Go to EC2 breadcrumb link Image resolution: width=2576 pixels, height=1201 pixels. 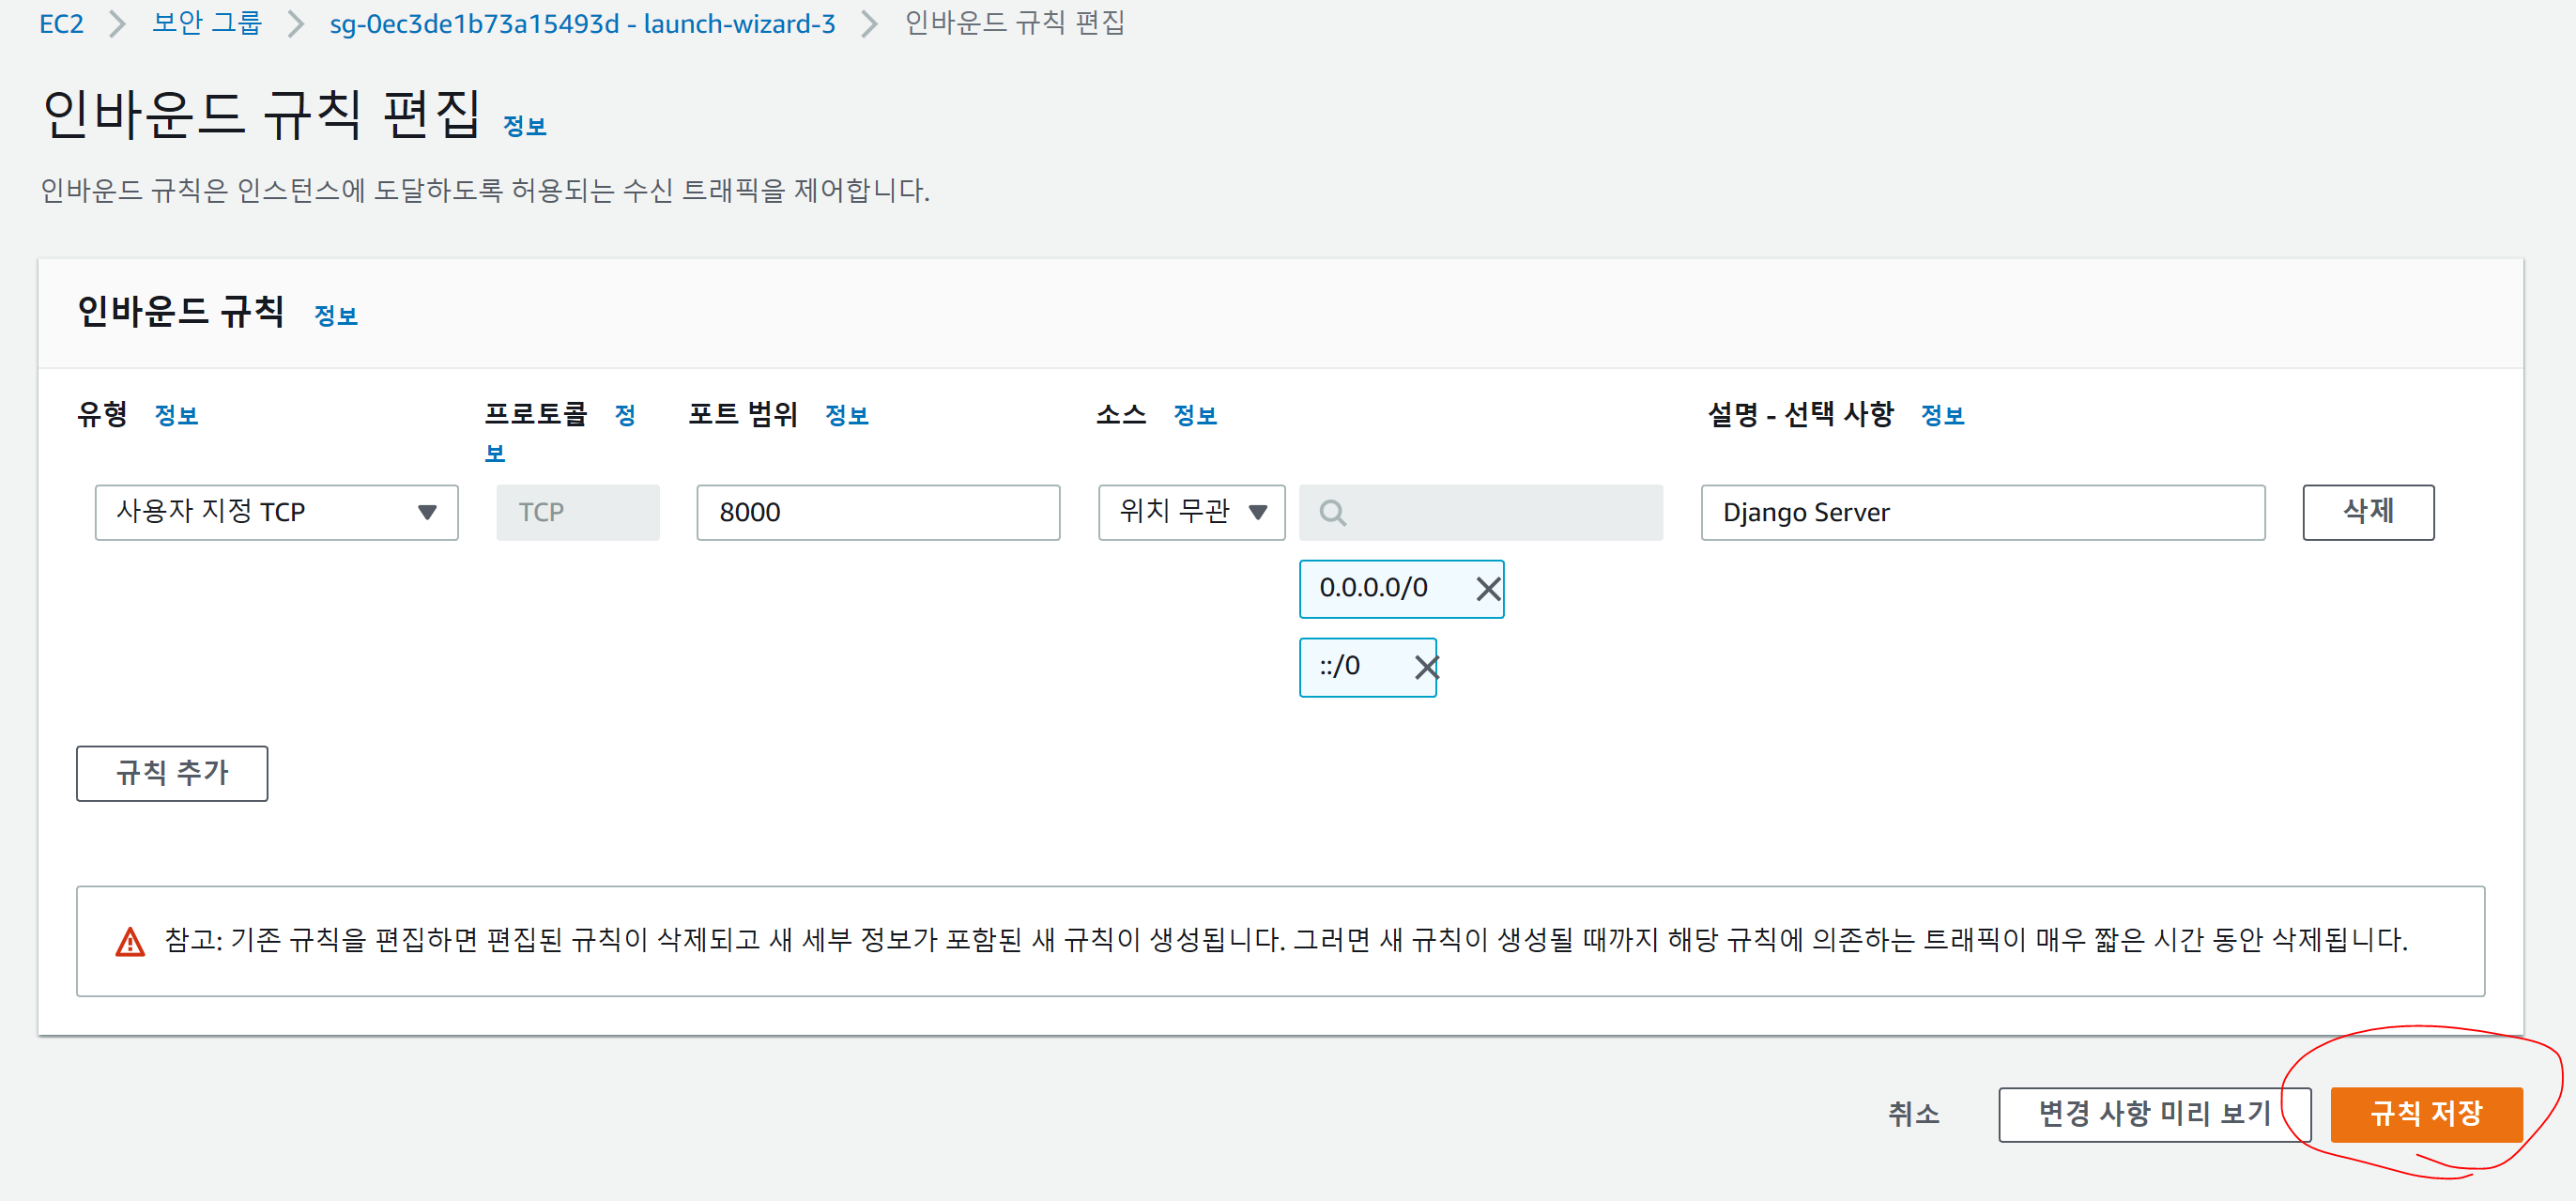coord(61,24)
